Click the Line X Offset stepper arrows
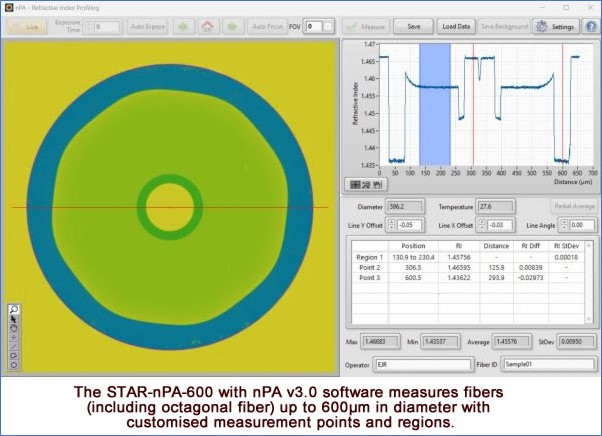Viewport: 602px width, 436px height. click(x=482, y=225)
